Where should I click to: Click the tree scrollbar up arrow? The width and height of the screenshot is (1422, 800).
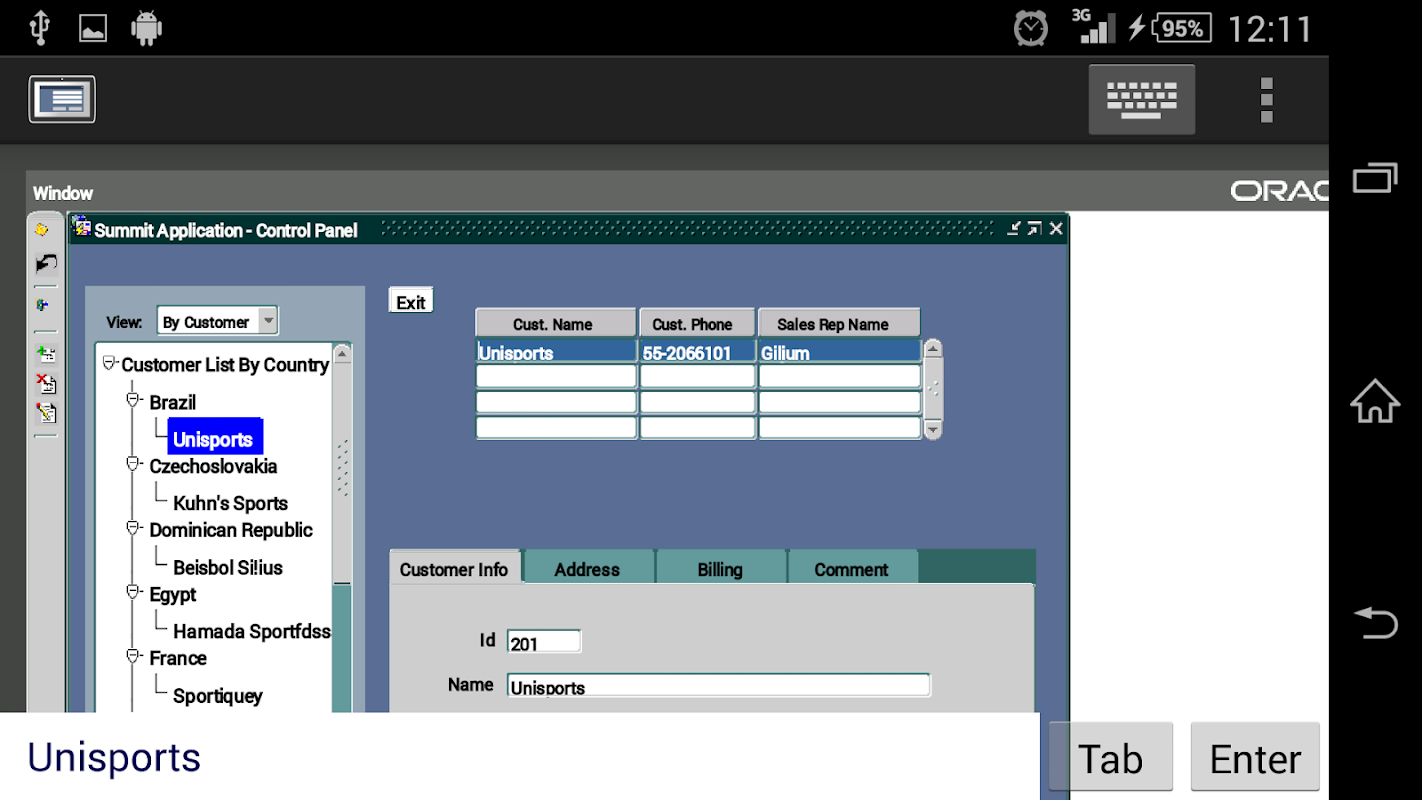342,353
